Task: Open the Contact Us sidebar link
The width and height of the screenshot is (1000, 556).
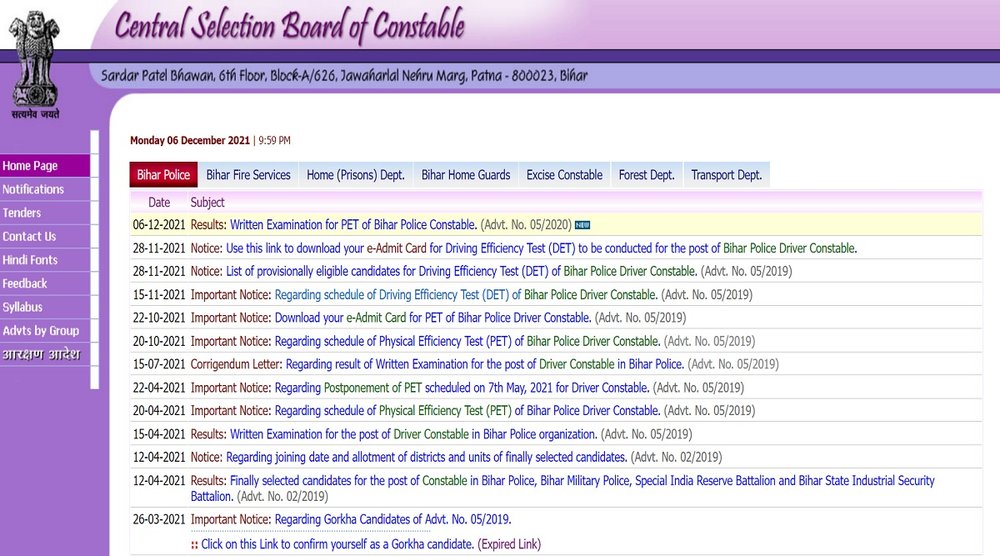Action: 29,236
